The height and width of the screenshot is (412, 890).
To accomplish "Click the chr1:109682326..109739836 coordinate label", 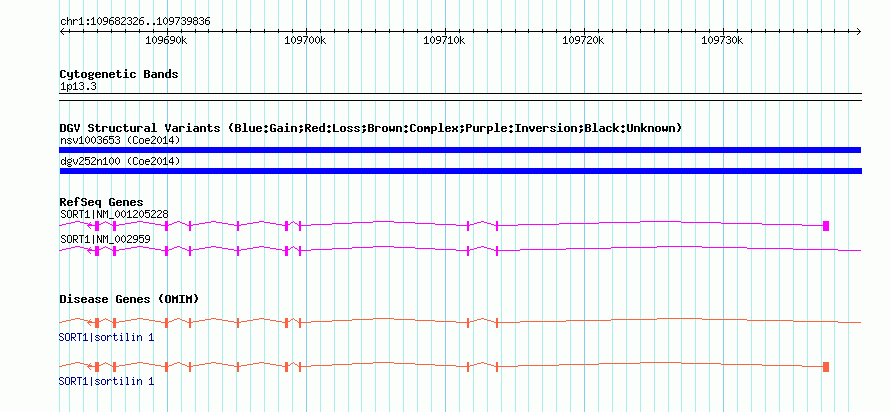I will tap(135, 22).
